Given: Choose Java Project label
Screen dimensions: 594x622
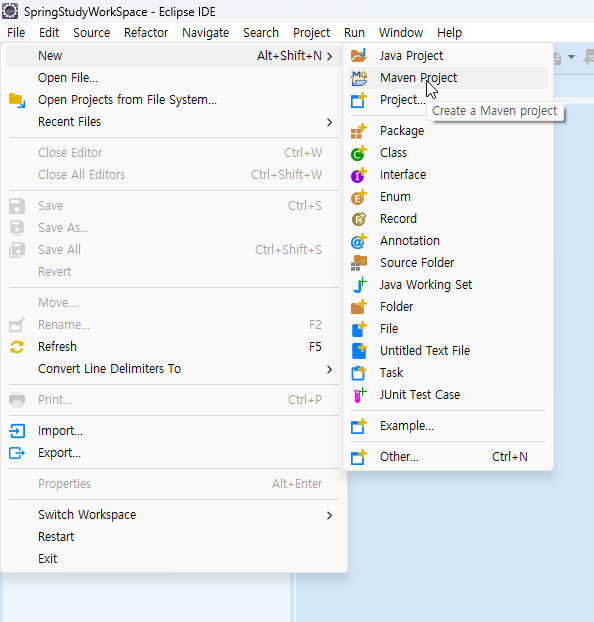Looking at the screenshot, I should (x=411, y=56).
